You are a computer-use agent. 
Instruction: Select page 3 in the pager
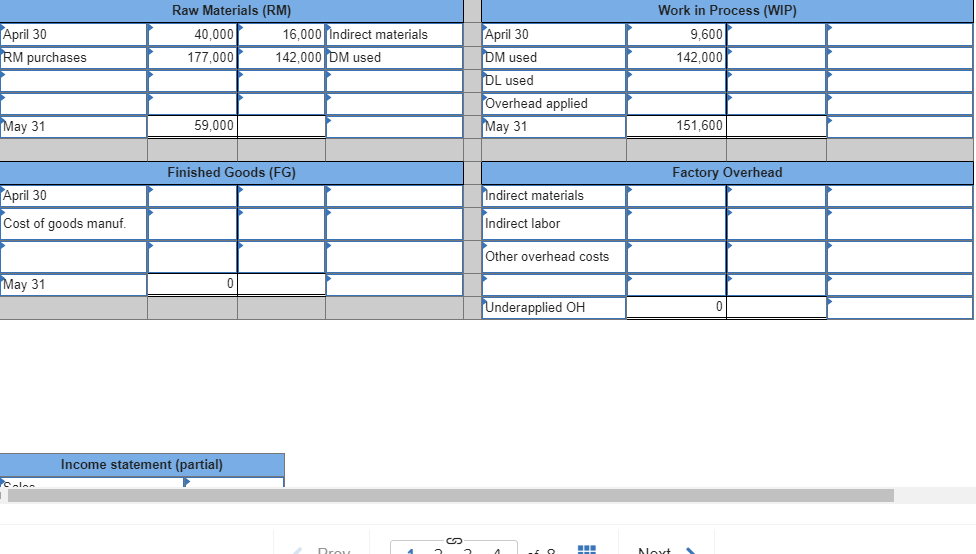[x=467, y=552]
